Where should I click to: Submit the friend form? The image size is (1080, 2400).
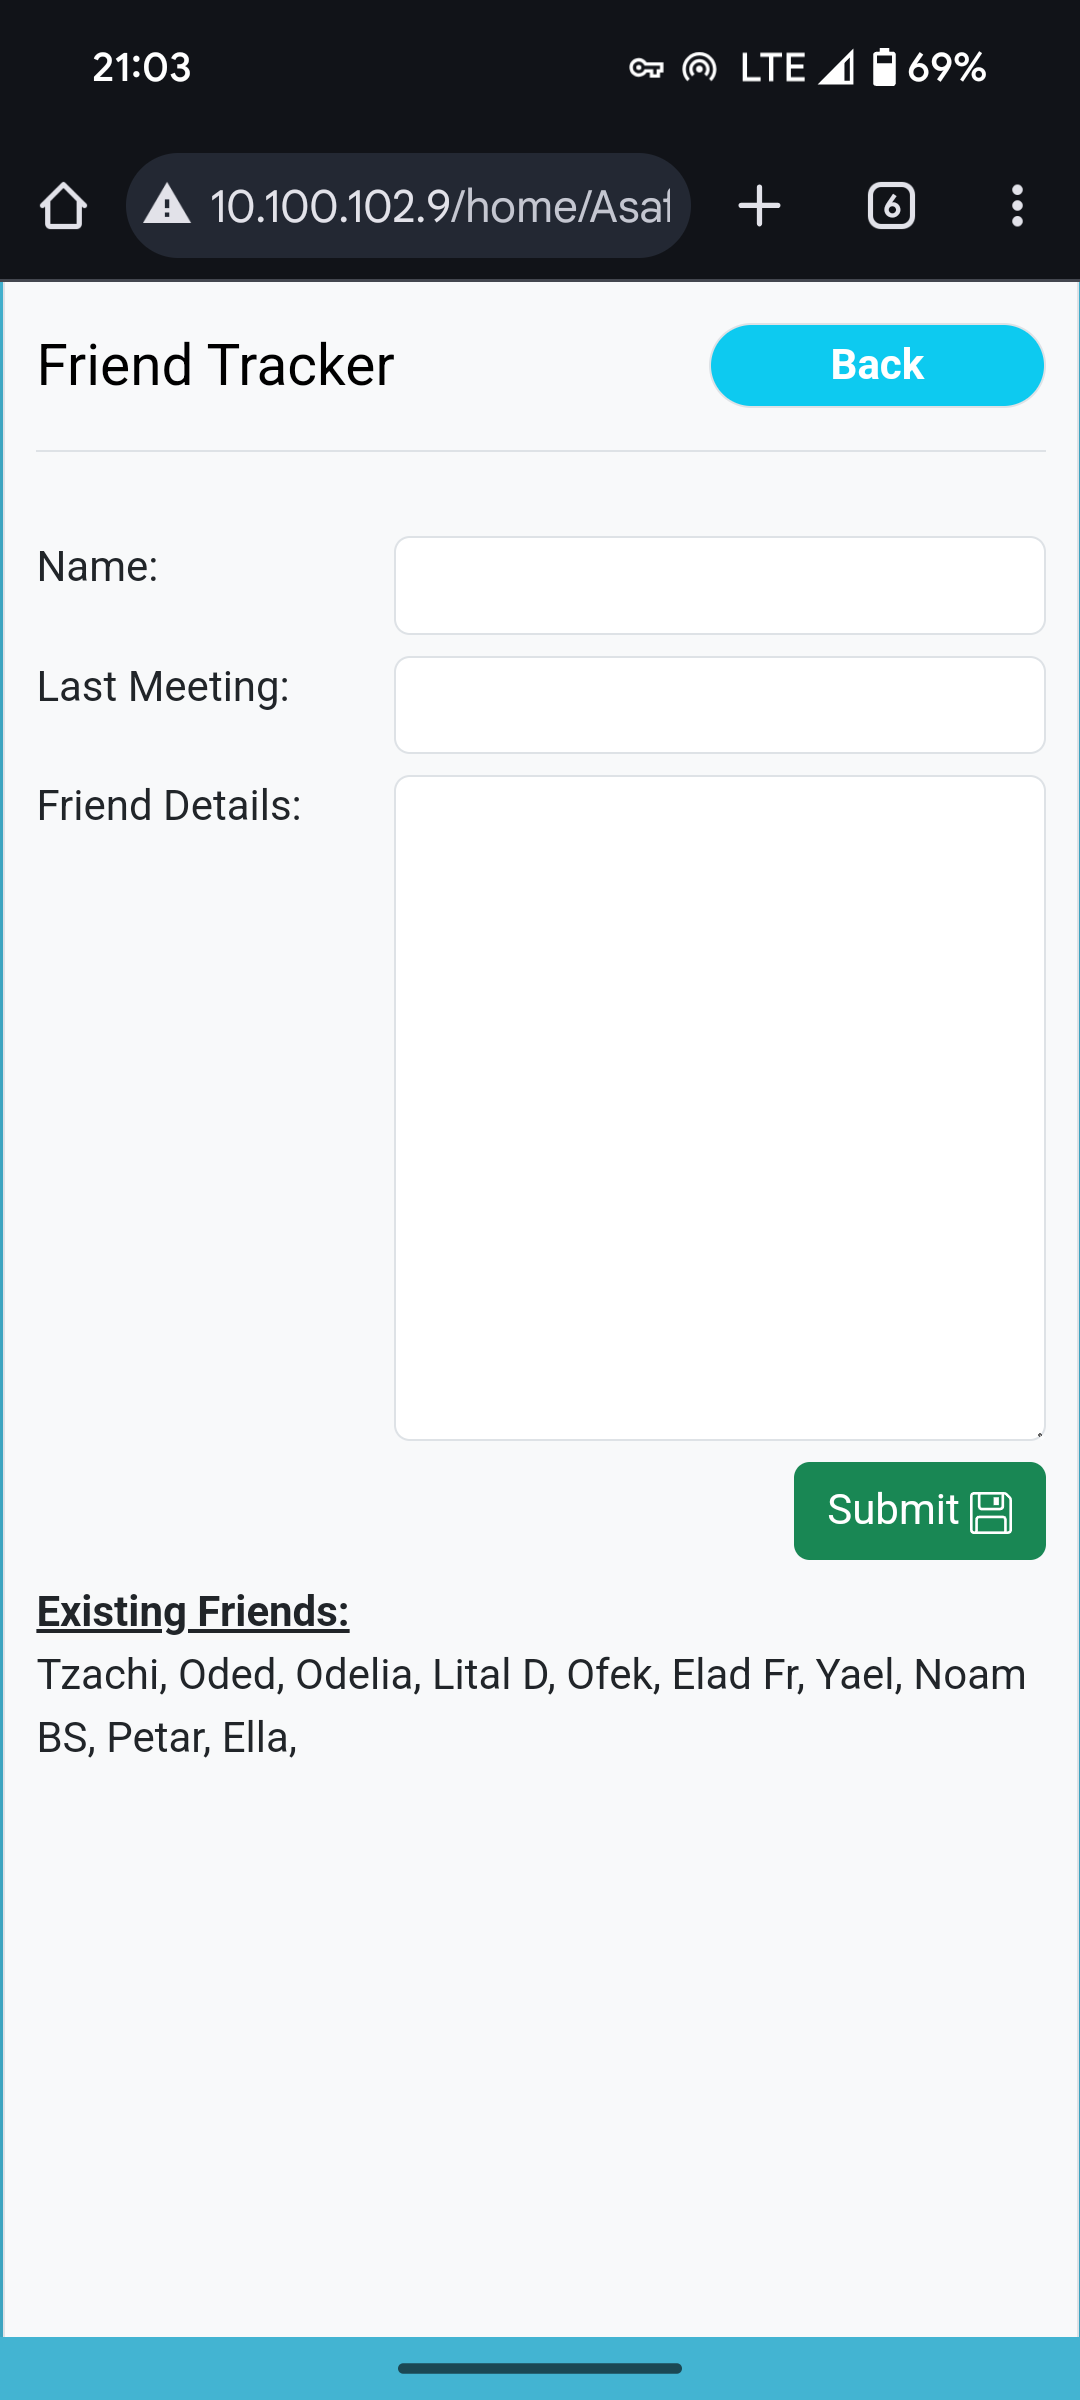[919, 1511]
